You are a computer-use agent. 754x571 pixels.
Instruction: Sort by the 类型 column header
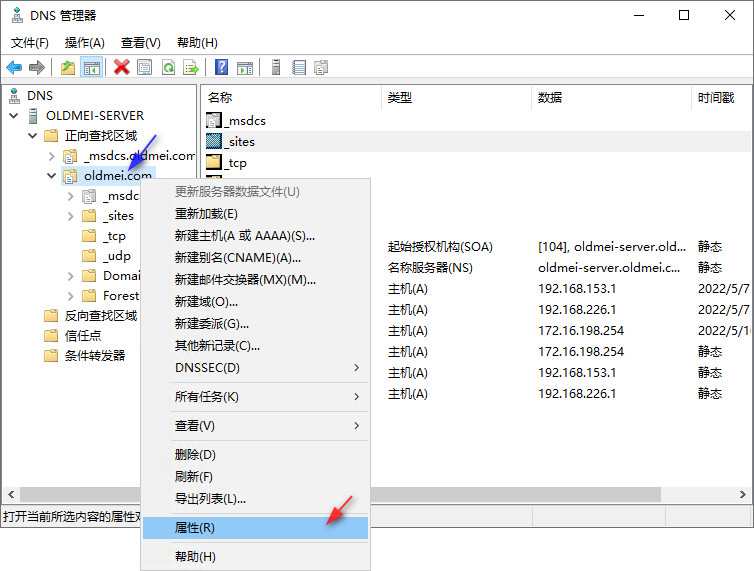coord(457,98)
